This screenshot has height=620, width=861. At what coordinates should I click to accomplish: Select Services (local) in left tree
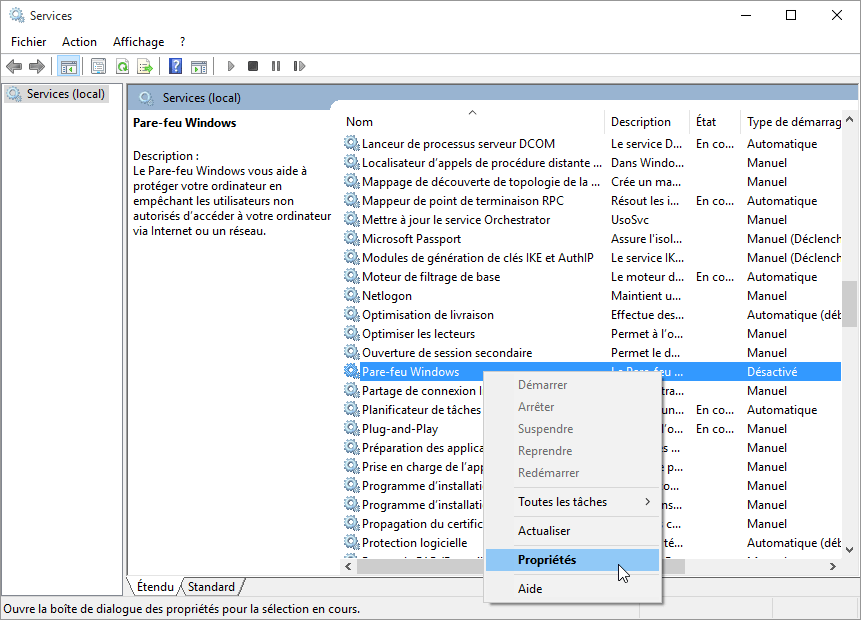[x=57, y=94]
